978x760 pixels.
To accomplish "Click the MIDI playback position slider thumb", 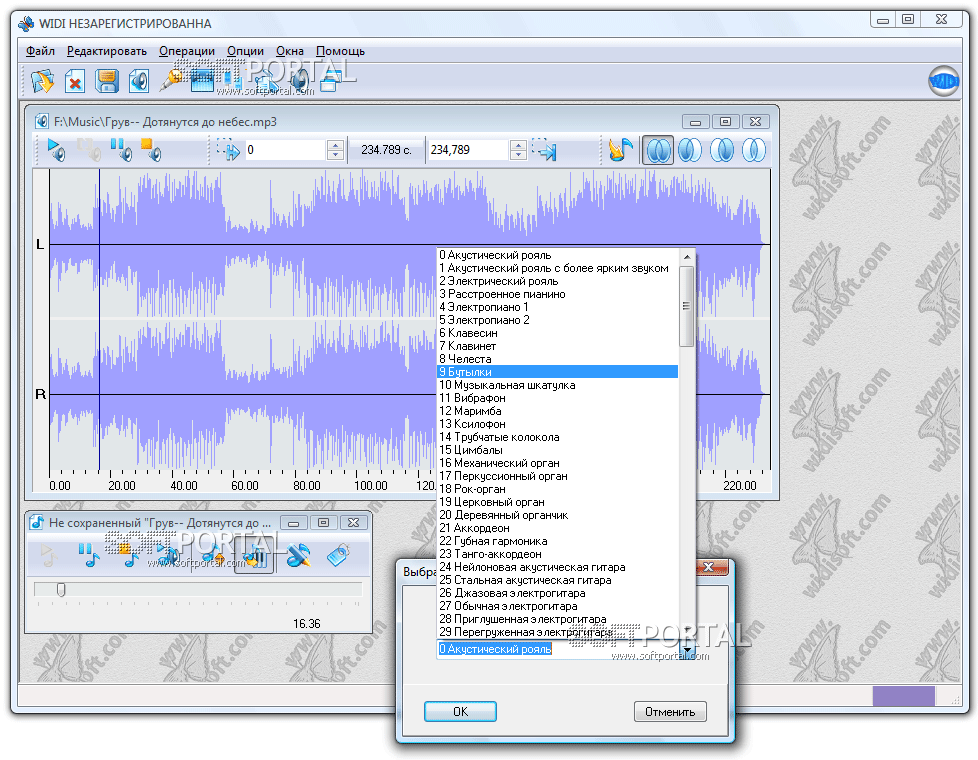I will (61, 590).
